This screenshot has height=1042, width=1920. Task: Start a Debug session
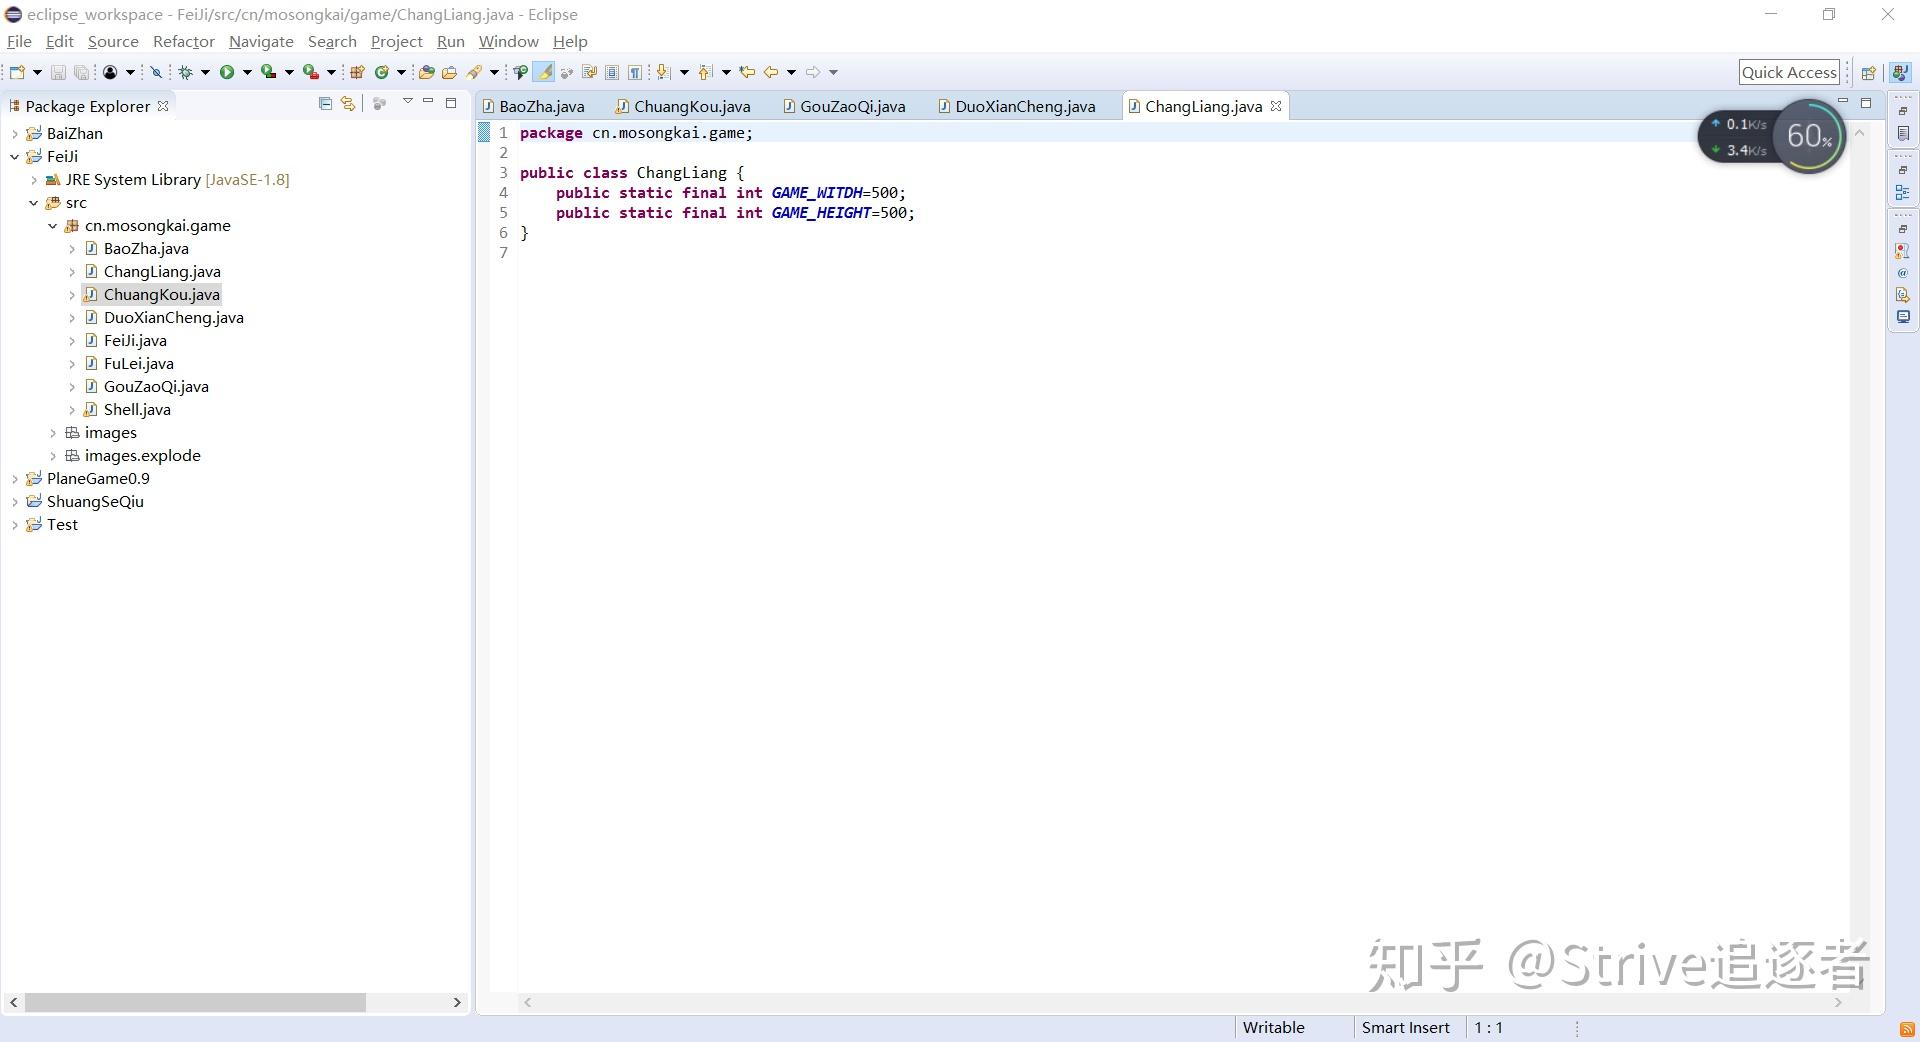click(186, 71)
